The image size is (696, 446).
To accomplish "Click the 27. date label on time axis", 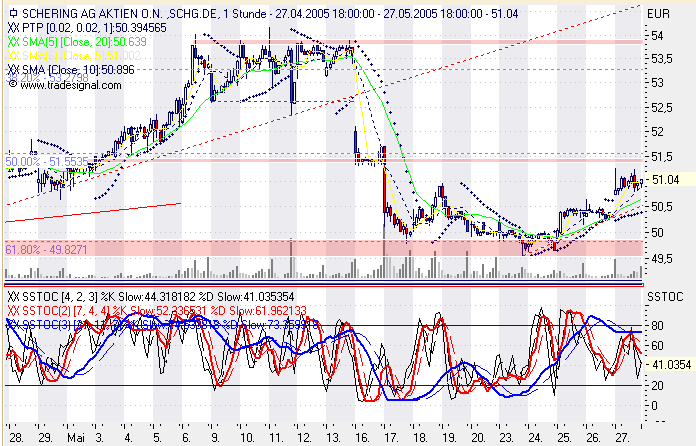I will 622,438.
